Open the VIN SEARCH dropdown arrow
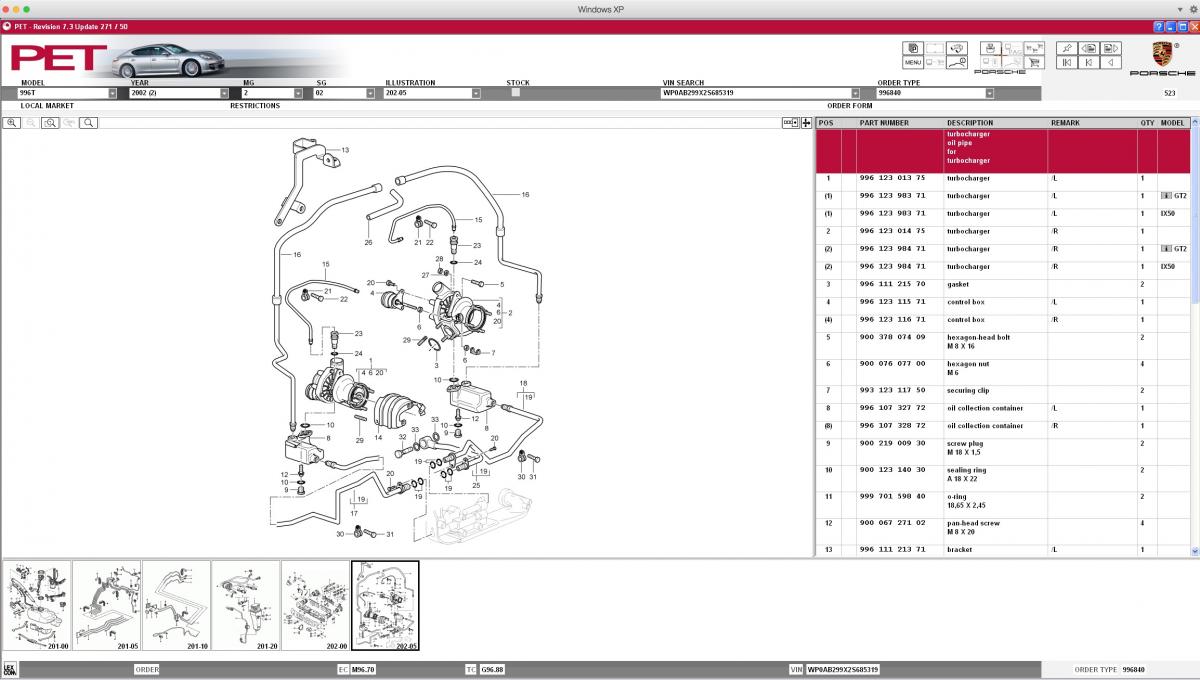Image resolution: width=1200 pixels, height=680 pixels. pyautogui.click(x=856, y=93)
